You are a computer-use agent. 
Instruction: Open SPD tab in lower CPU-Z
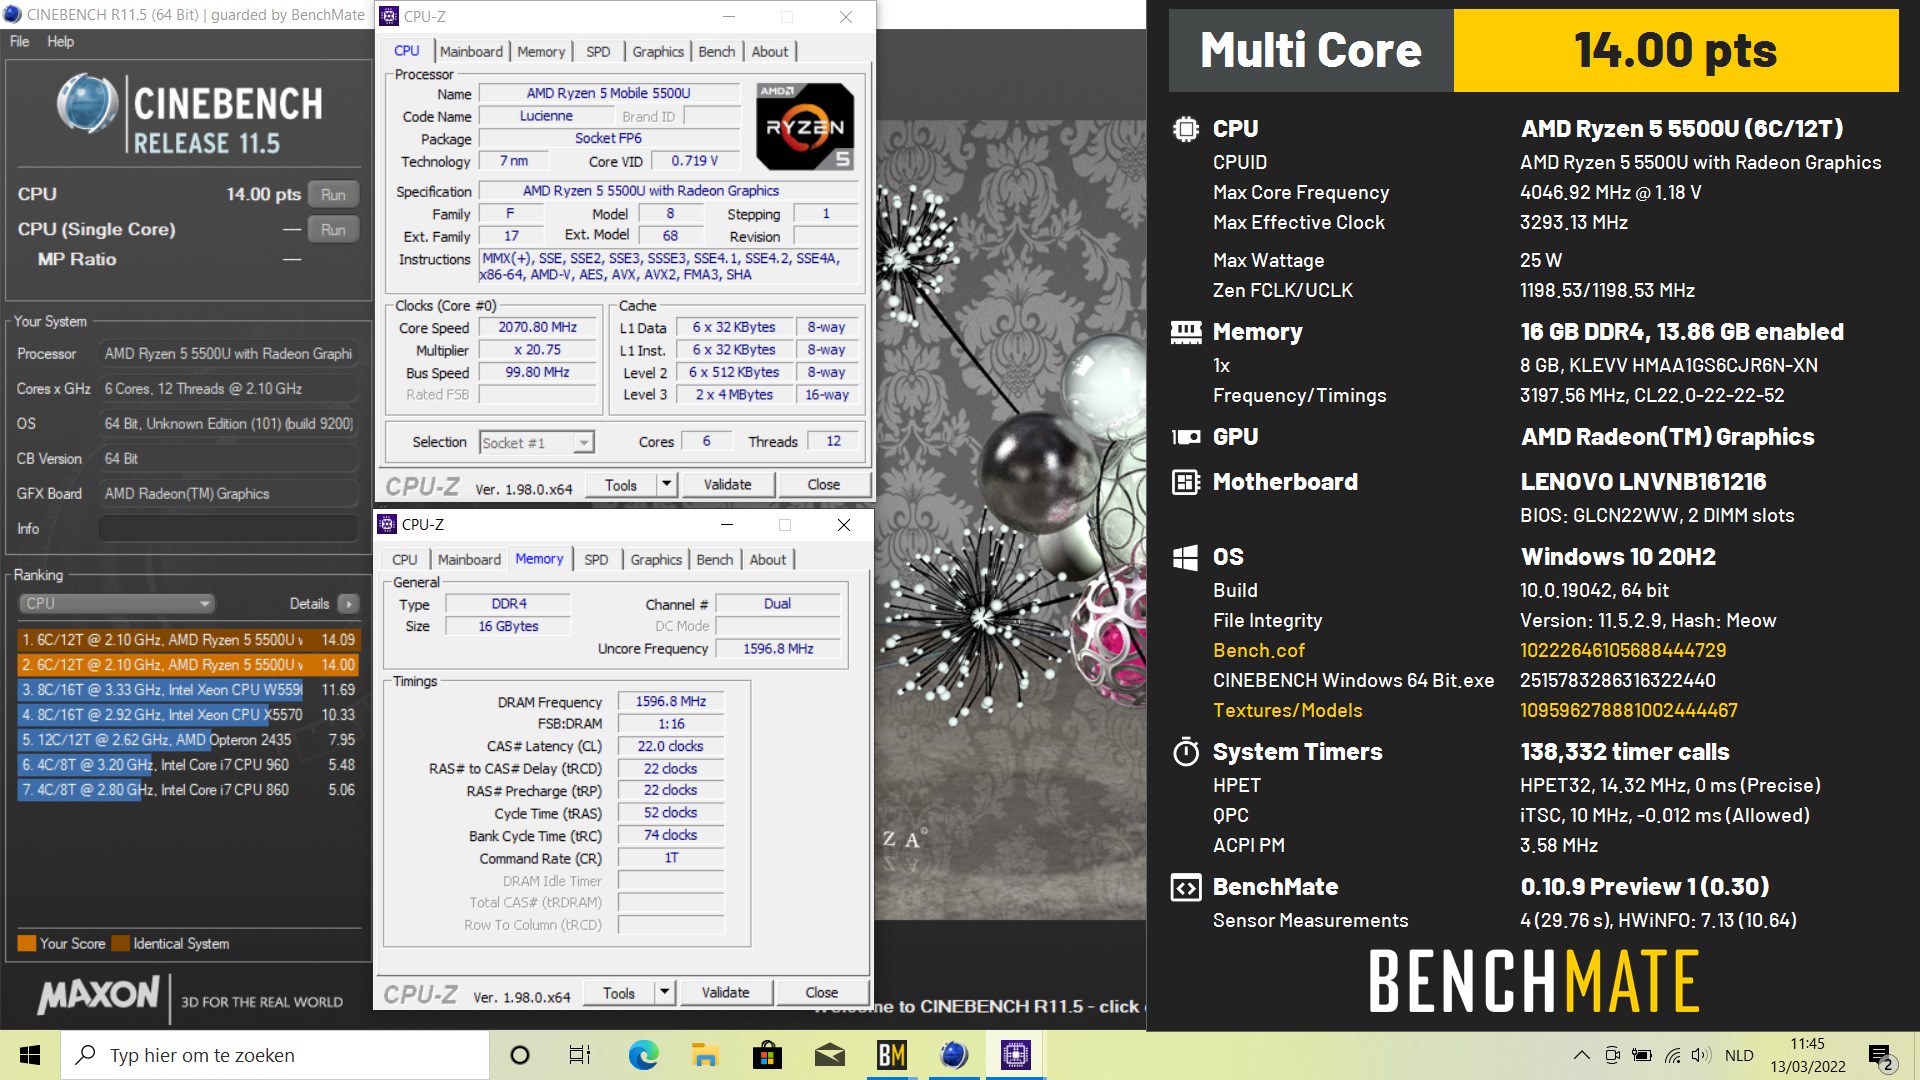click(x=596, y=560)
